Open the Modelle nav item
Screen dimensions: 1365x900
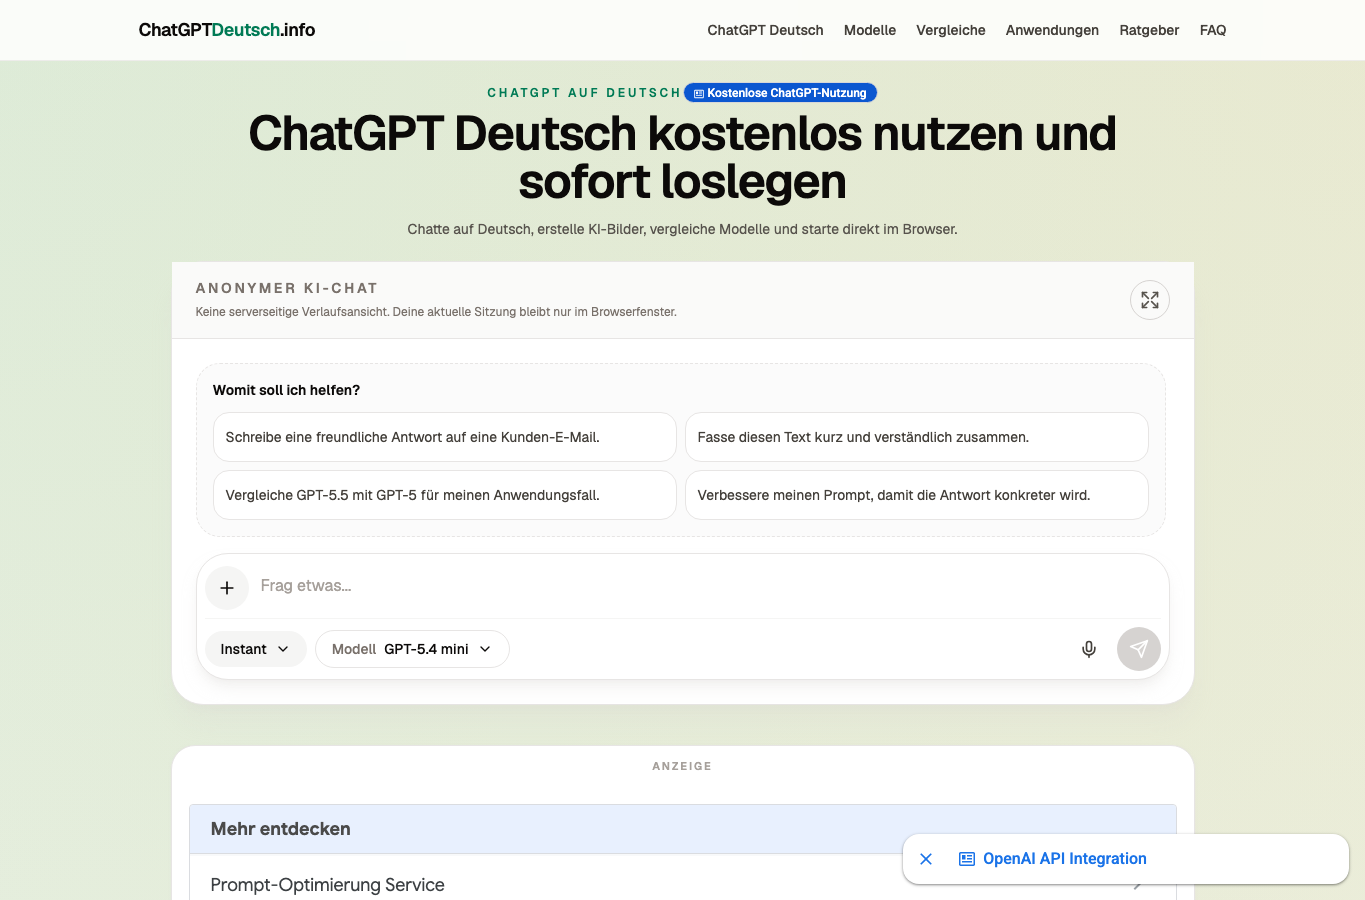pyautogui.click(x=870, y=30)
